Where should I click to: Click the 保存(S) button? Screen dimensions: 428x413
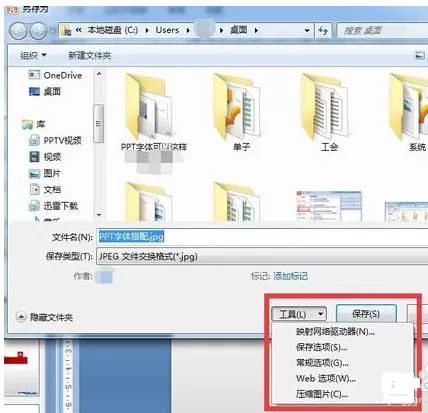[366, 314]
